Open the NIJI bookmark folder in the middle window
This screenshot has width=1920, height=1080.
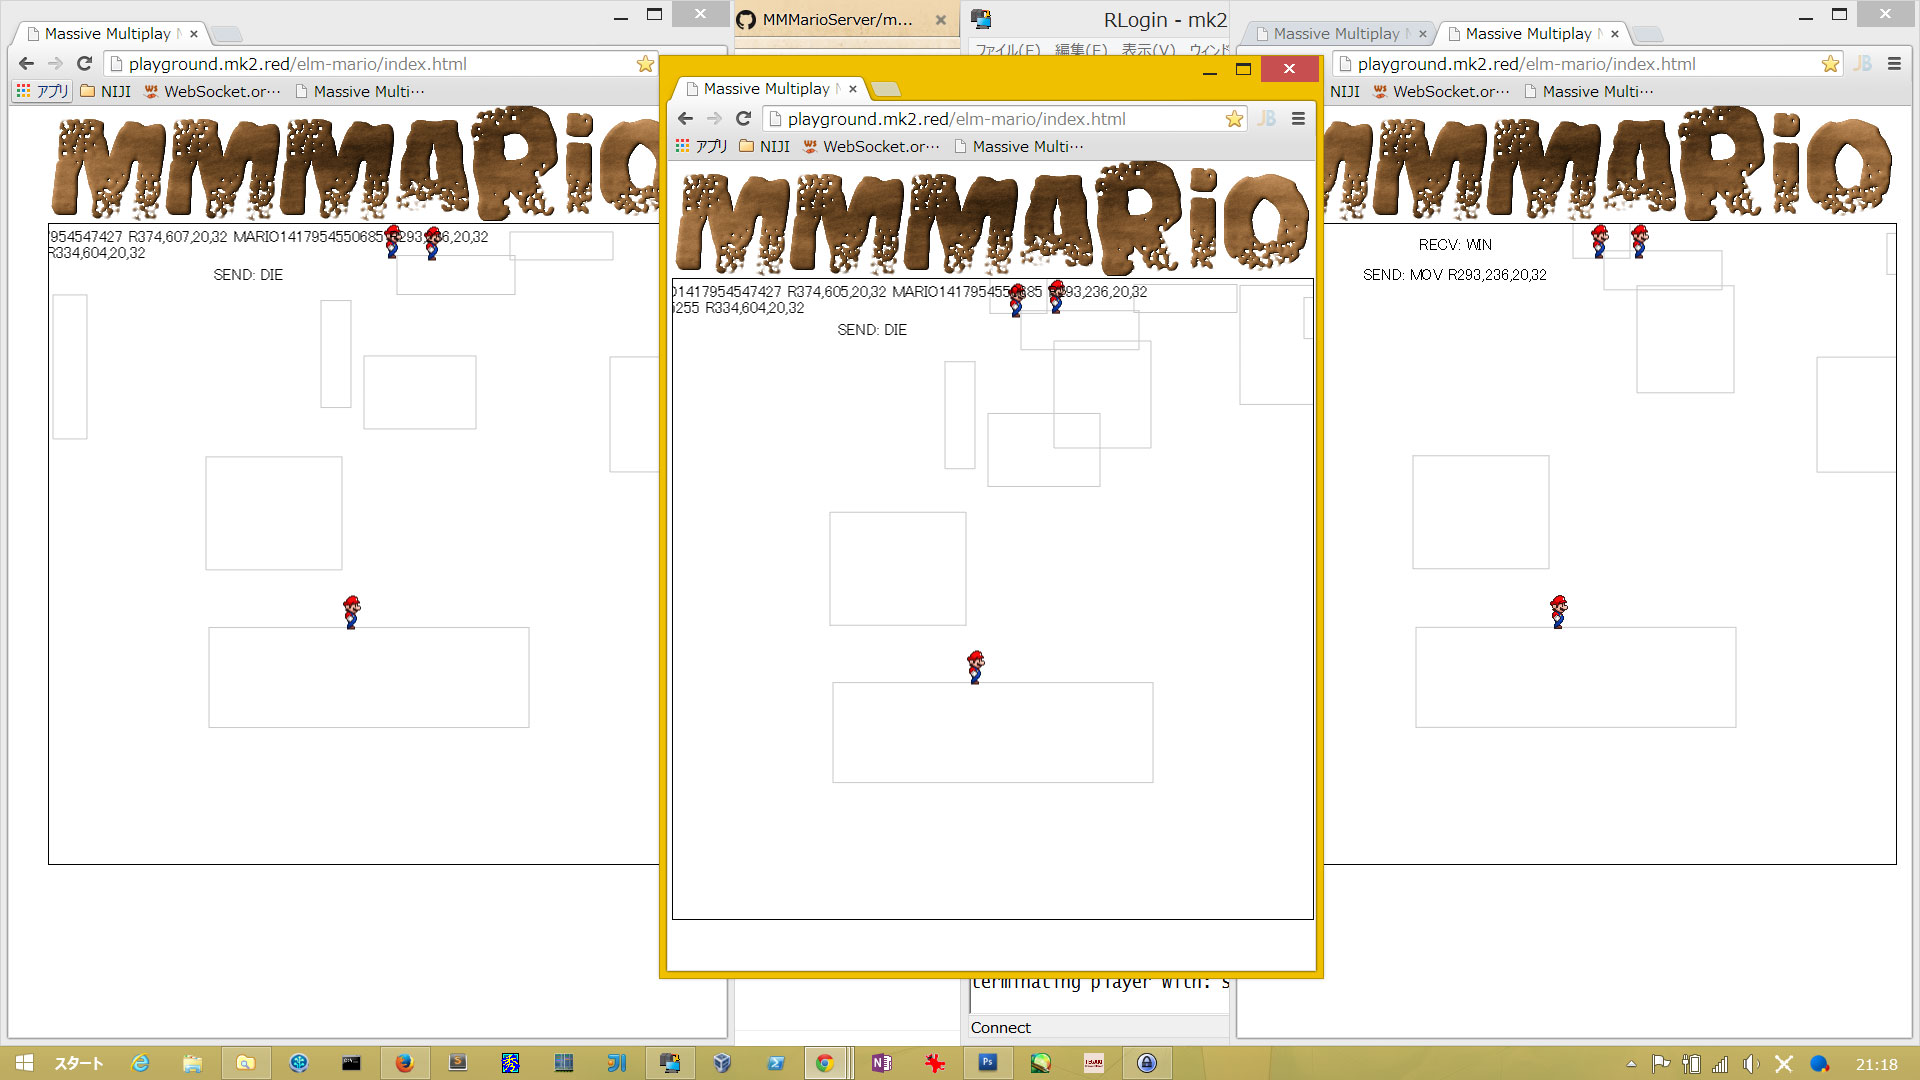pyautogui.click(x=764, y=147)
